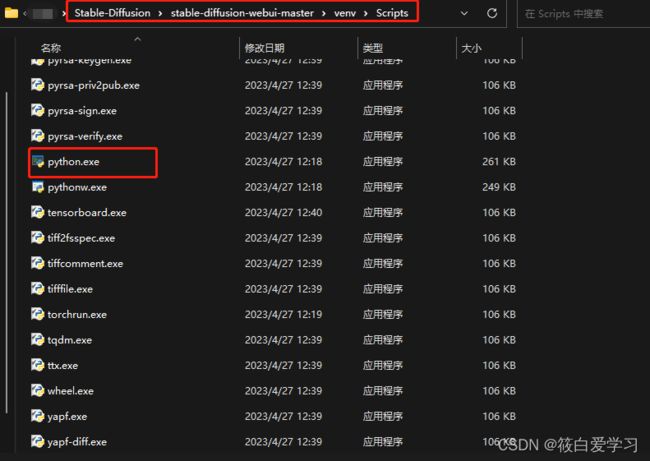This screenshot has height=461, width=650.
Task: Go to the stable-diffusion-webui-master breadcrumb folder
Action: (x=244, y=14)
